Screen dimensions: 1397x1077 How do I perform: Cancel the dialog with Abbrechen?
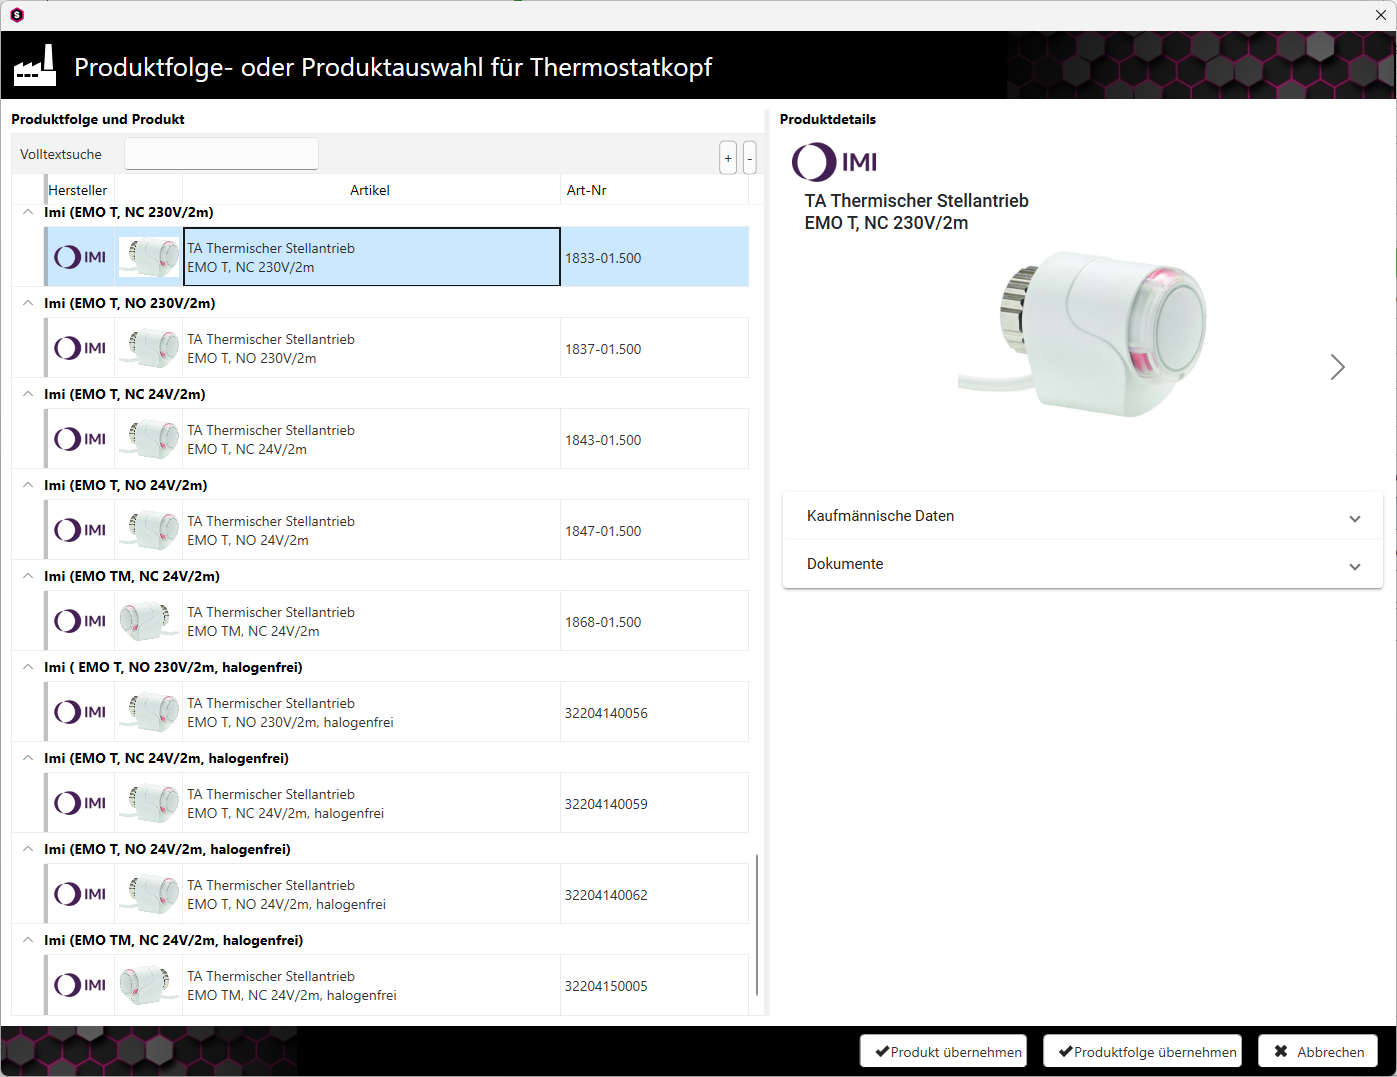[1318, 1051]
